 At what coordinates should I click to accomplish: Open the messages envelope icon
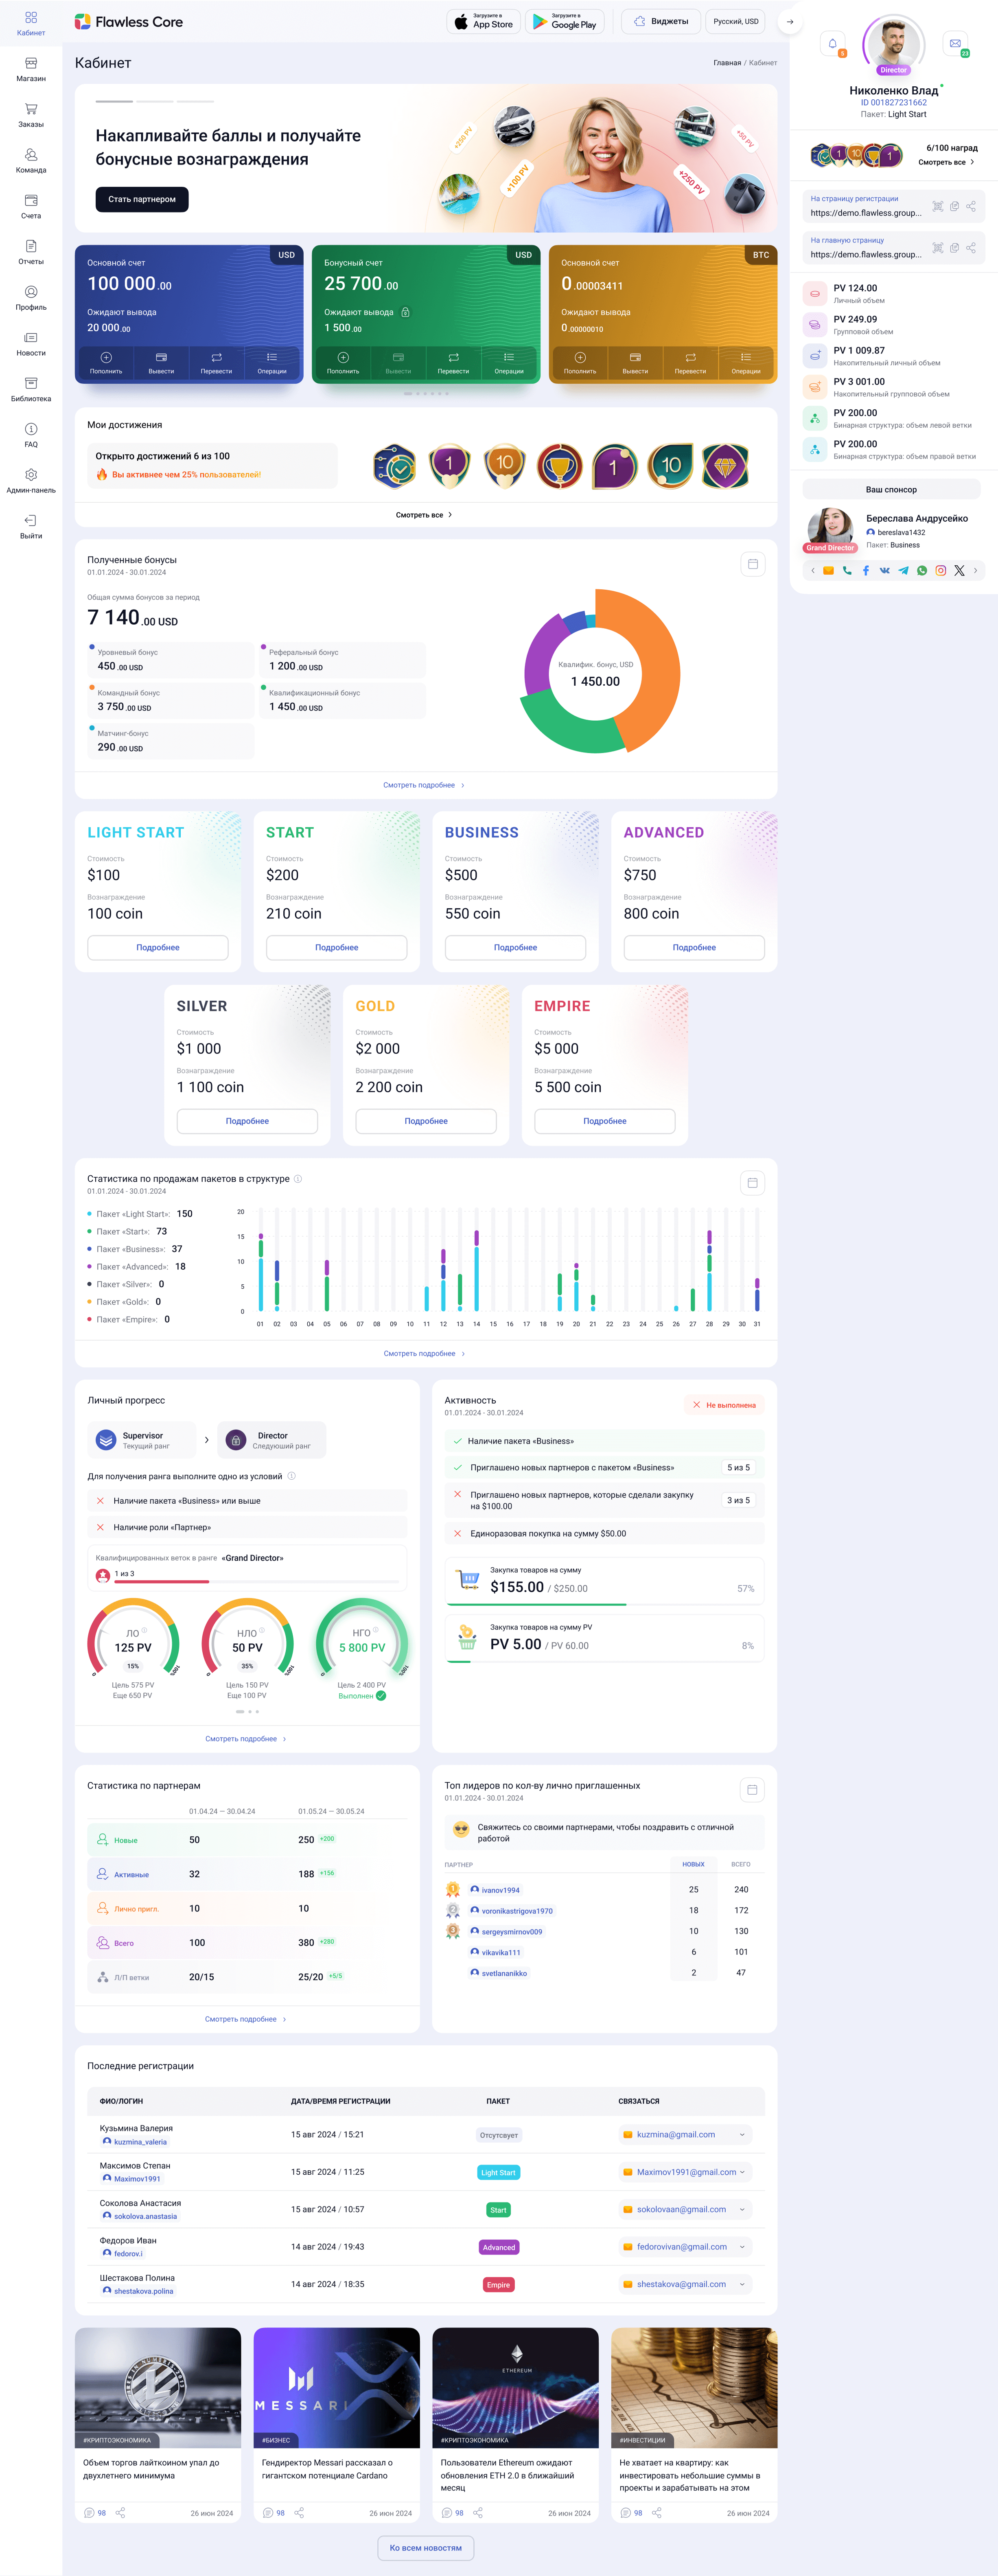click(955, 44)
